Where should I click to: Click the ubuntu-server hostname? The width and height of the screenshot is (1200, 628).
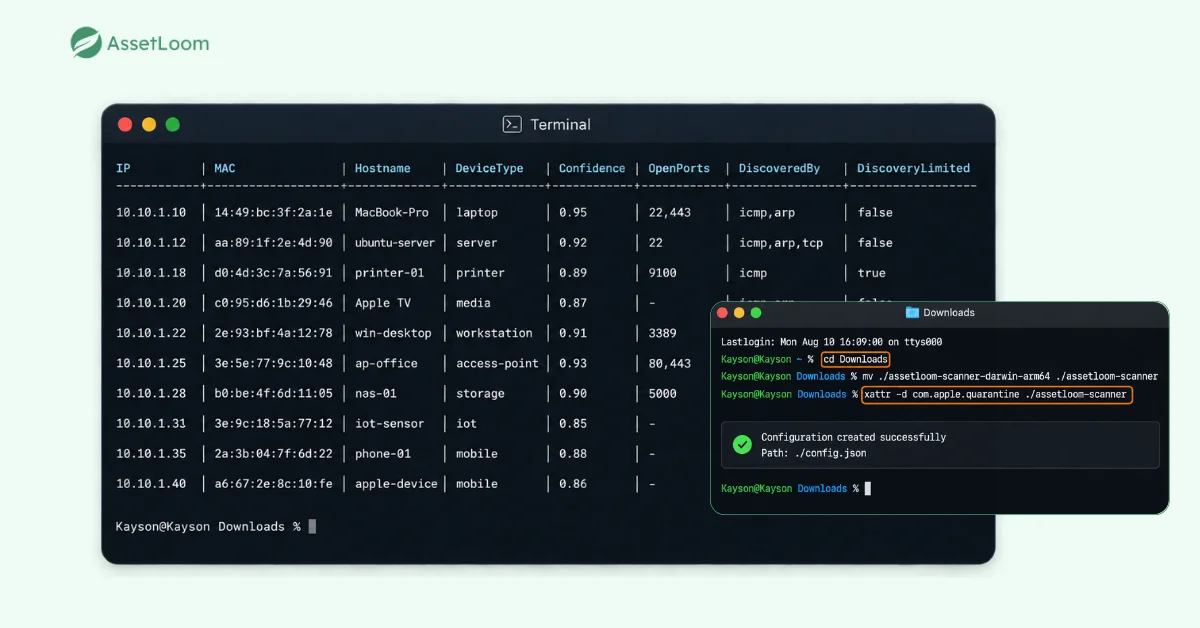pos(395,243)
